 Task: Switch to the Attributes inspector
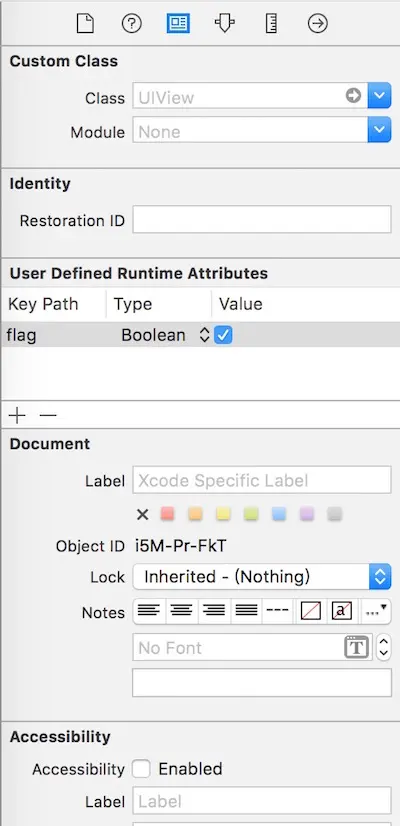(225, 24)
